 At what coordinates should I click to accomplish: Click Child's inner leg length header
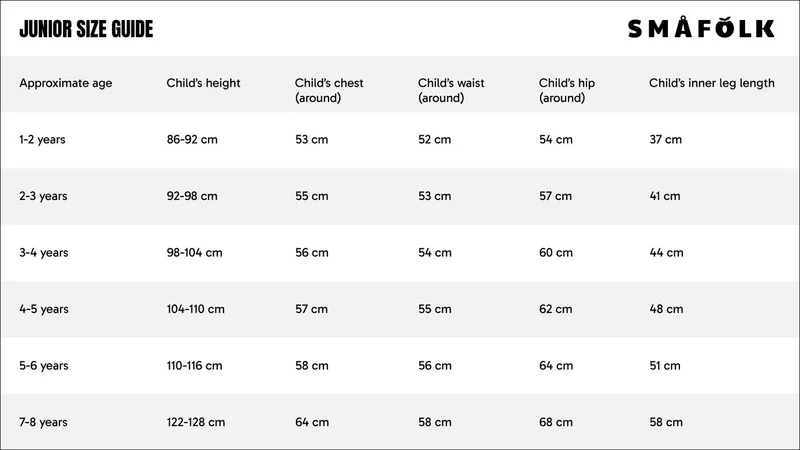tap(711, 83)
